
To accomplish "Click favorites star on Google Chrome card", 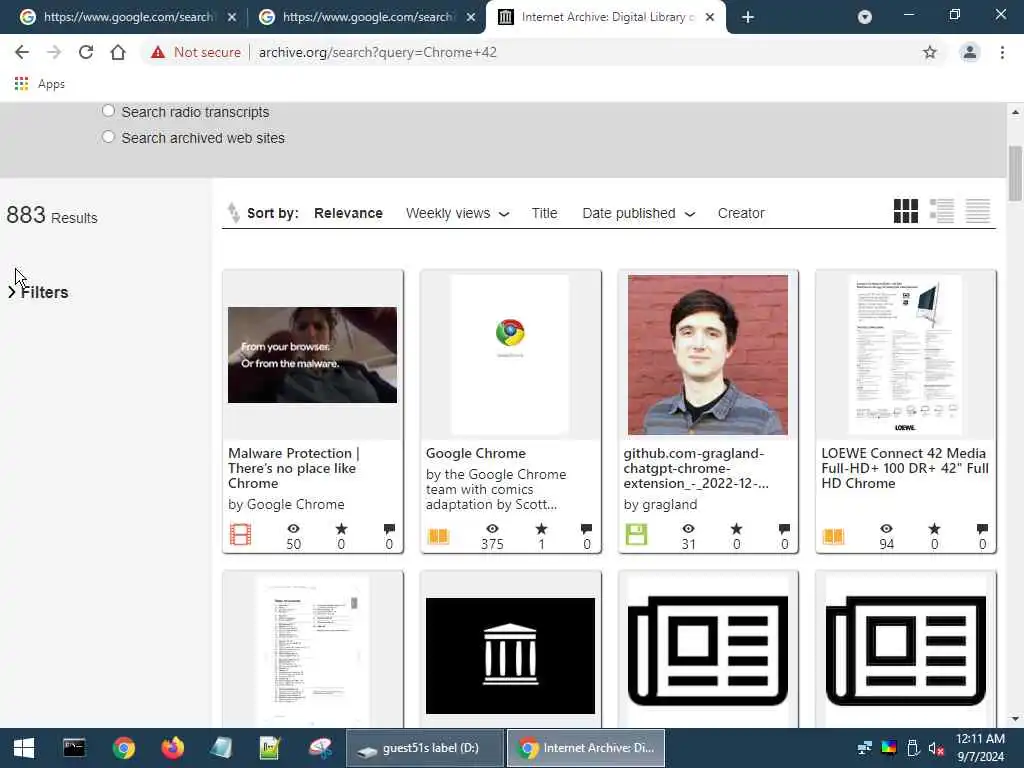I will coord(541,528).
